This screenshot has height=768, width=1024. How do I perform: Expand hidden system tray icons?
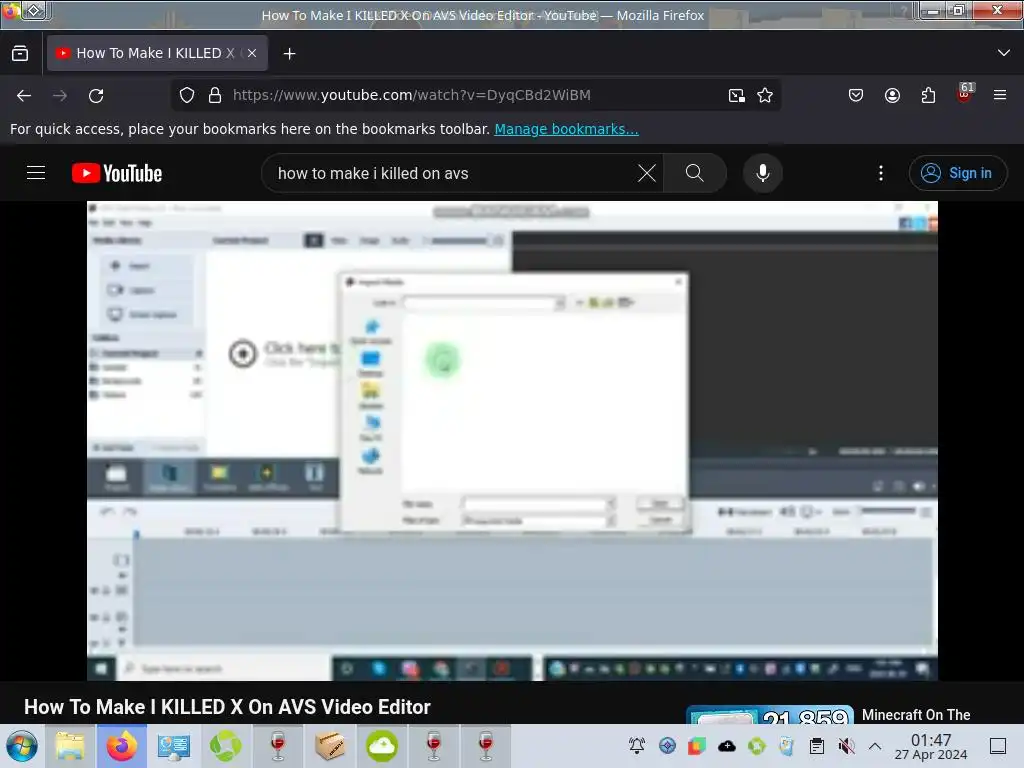click(x=875, y=746)
